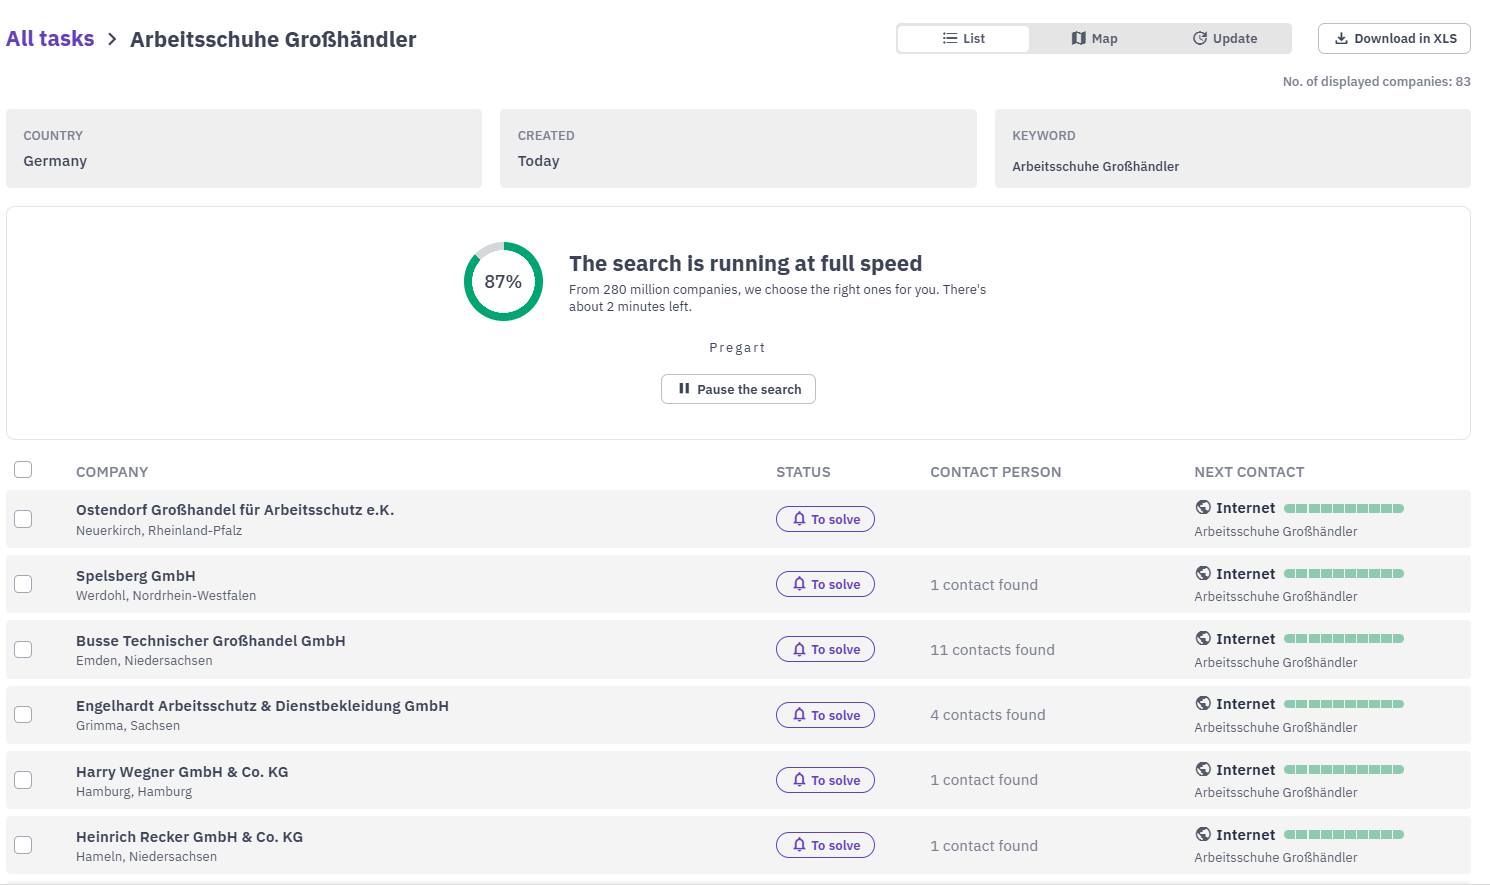Click To solve status for Spelsberg GmbH
1490x885 pixels.
[825, 584]
